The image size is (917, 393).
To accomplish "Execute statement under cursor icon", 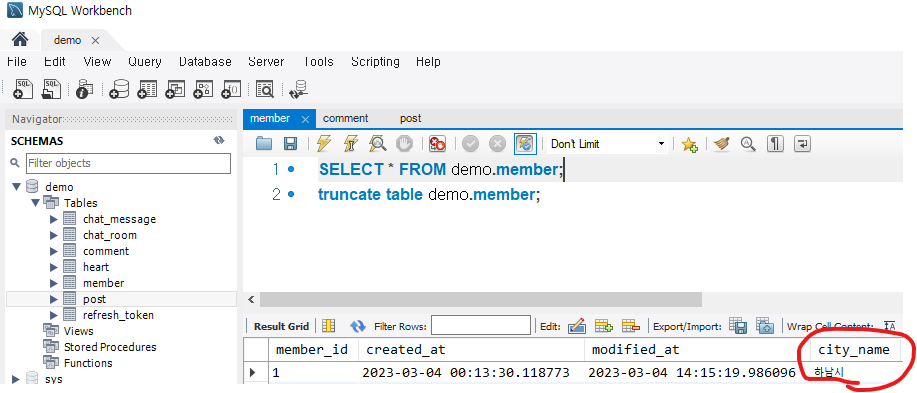I will click(351, 143).
